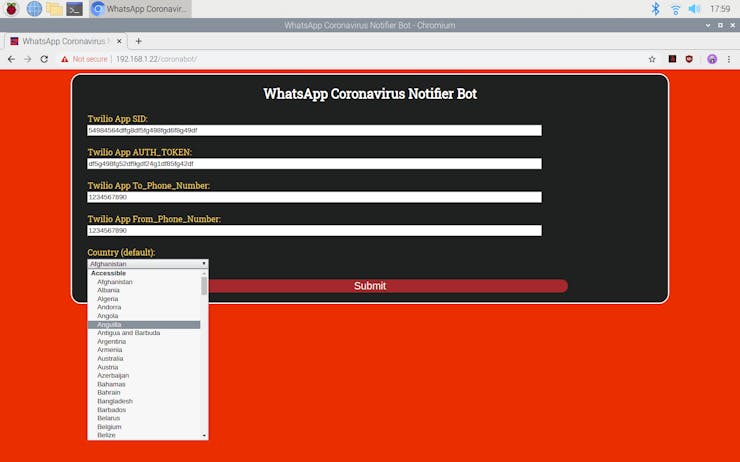Click the clock showing 17:59
The image size is (740, 462).
[x=720, y=8]
